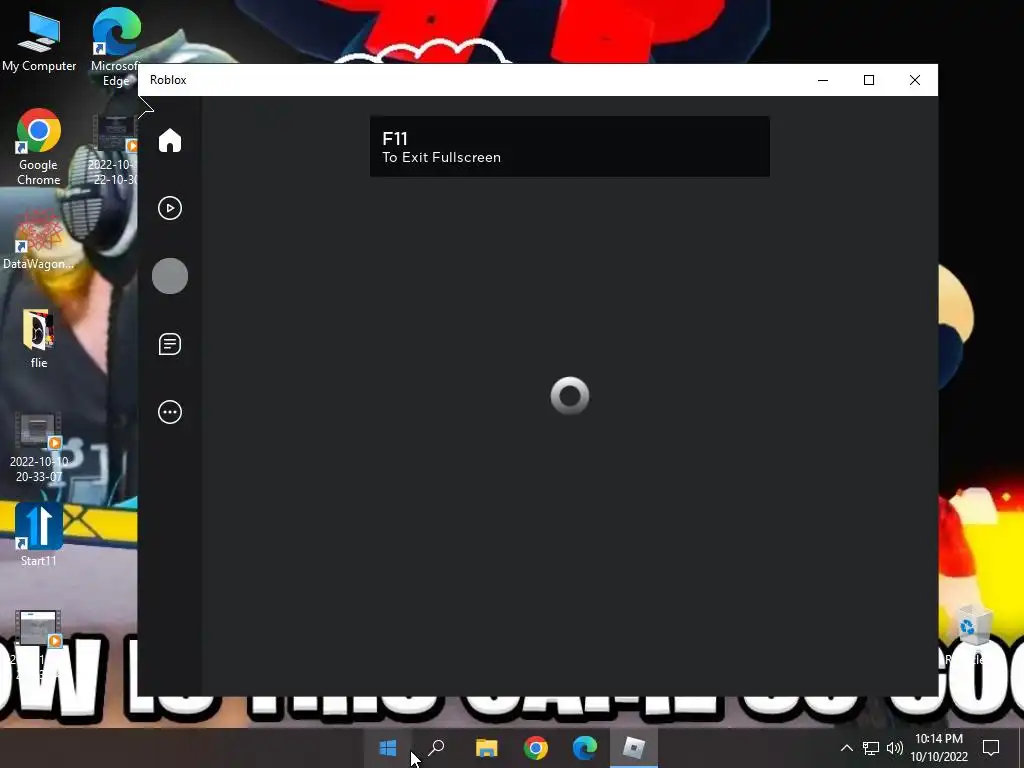This screenshot has height=768, width=1024.
Task: Open the Windows Start button
Action: (388, 748)
